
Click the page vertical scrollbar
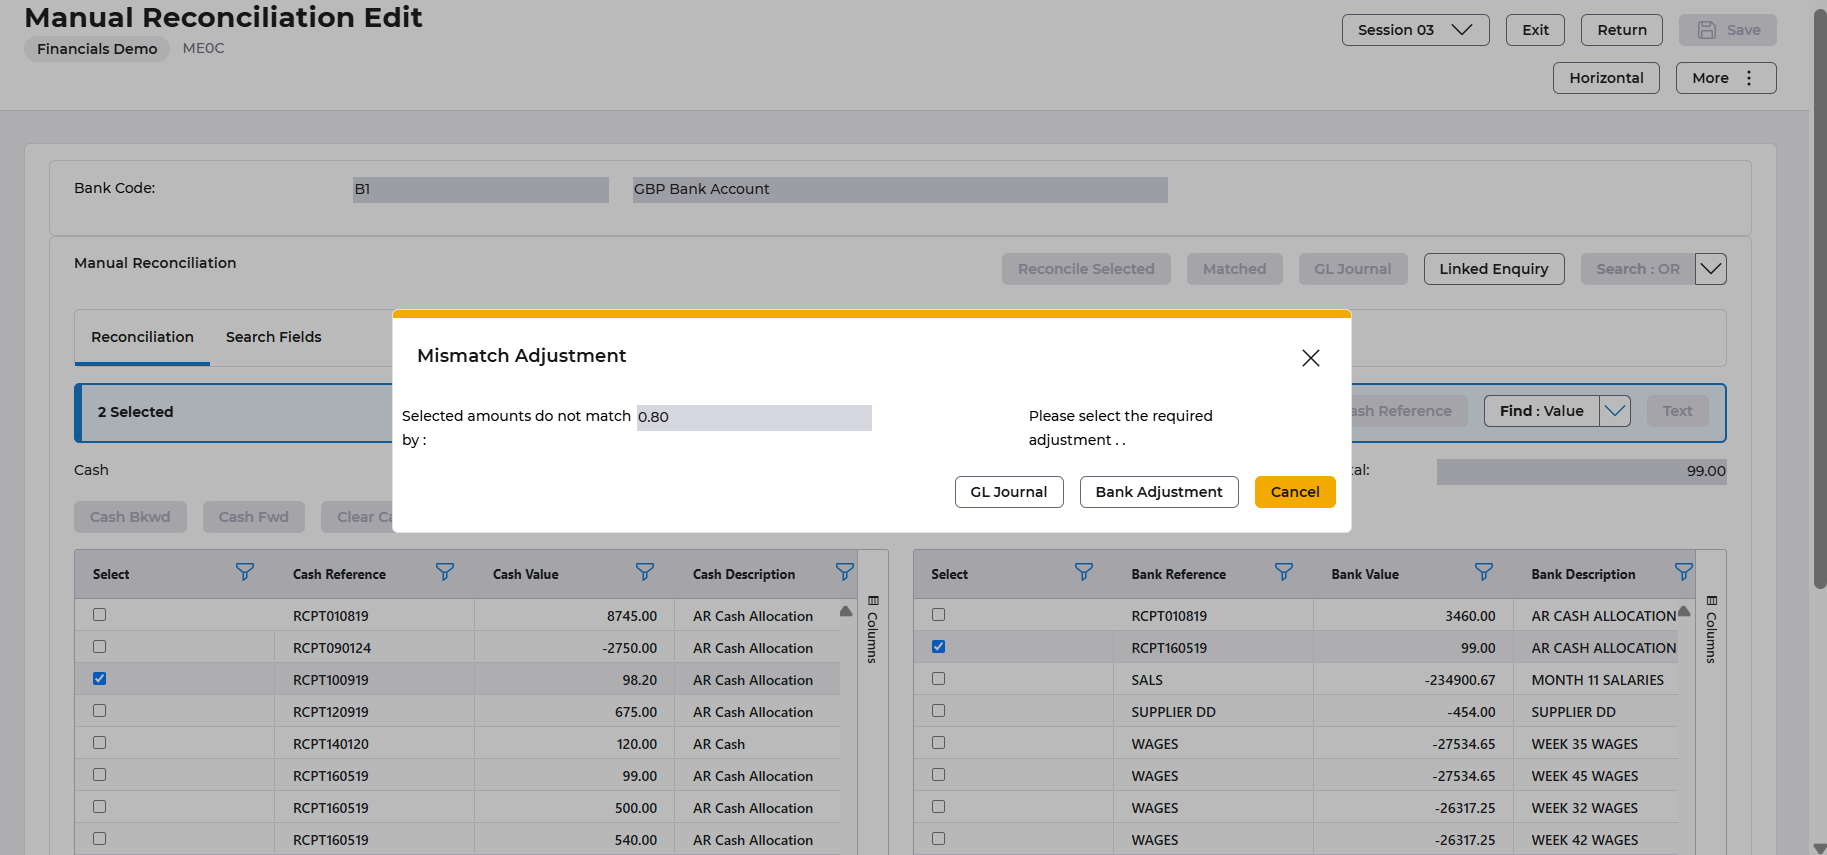tap(1819, 300)
